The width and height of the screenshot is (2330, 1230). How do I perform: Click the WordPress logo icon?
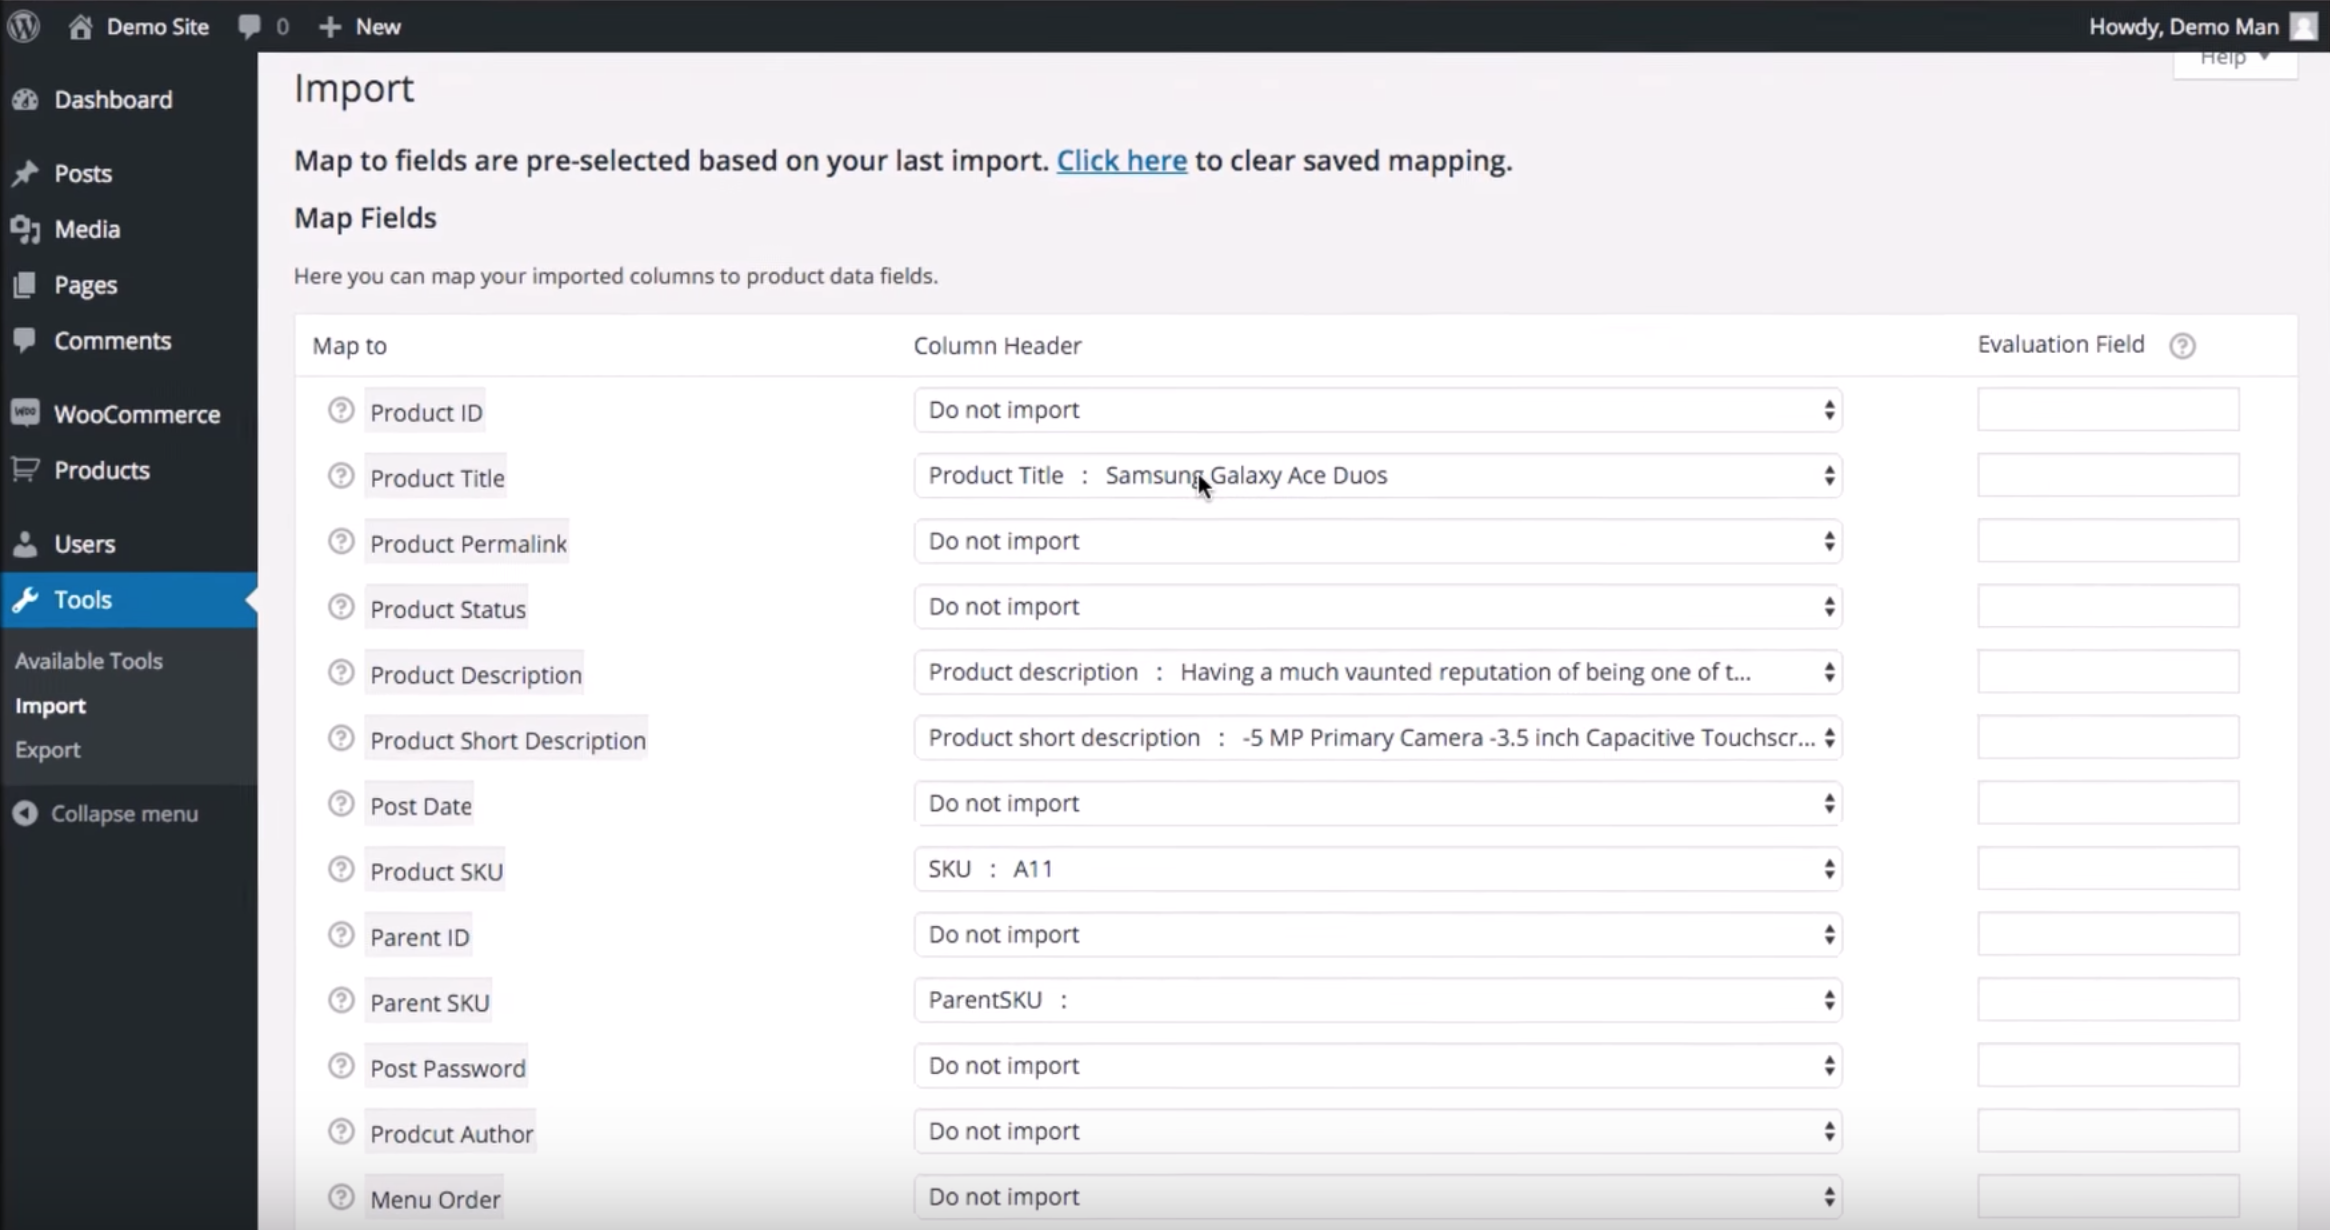(x=25, y=26)
